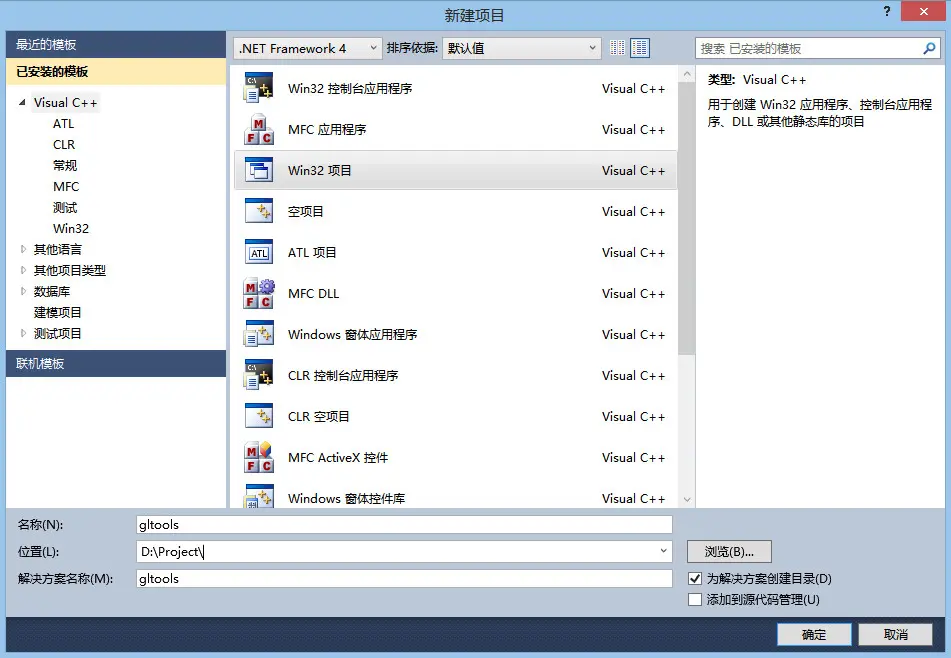The image size is (951, 658).
Task: Select Windows 窗体应用程序 template name
Action: point(352,335)
